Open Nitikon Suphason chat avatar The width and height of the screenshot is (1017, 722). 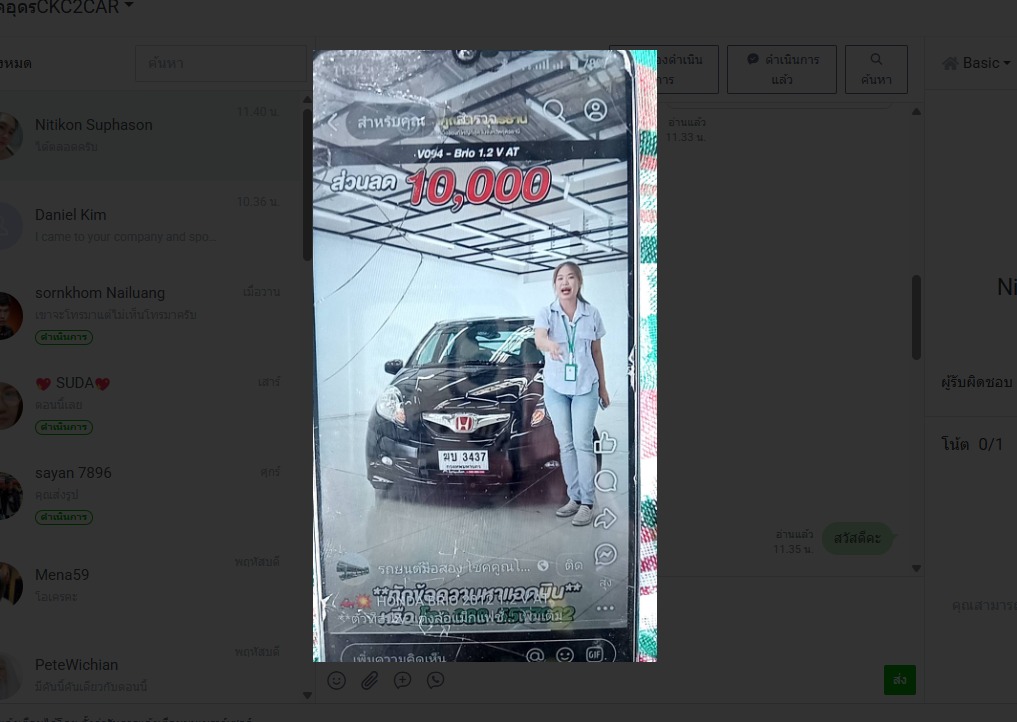[x=8, y=136]
